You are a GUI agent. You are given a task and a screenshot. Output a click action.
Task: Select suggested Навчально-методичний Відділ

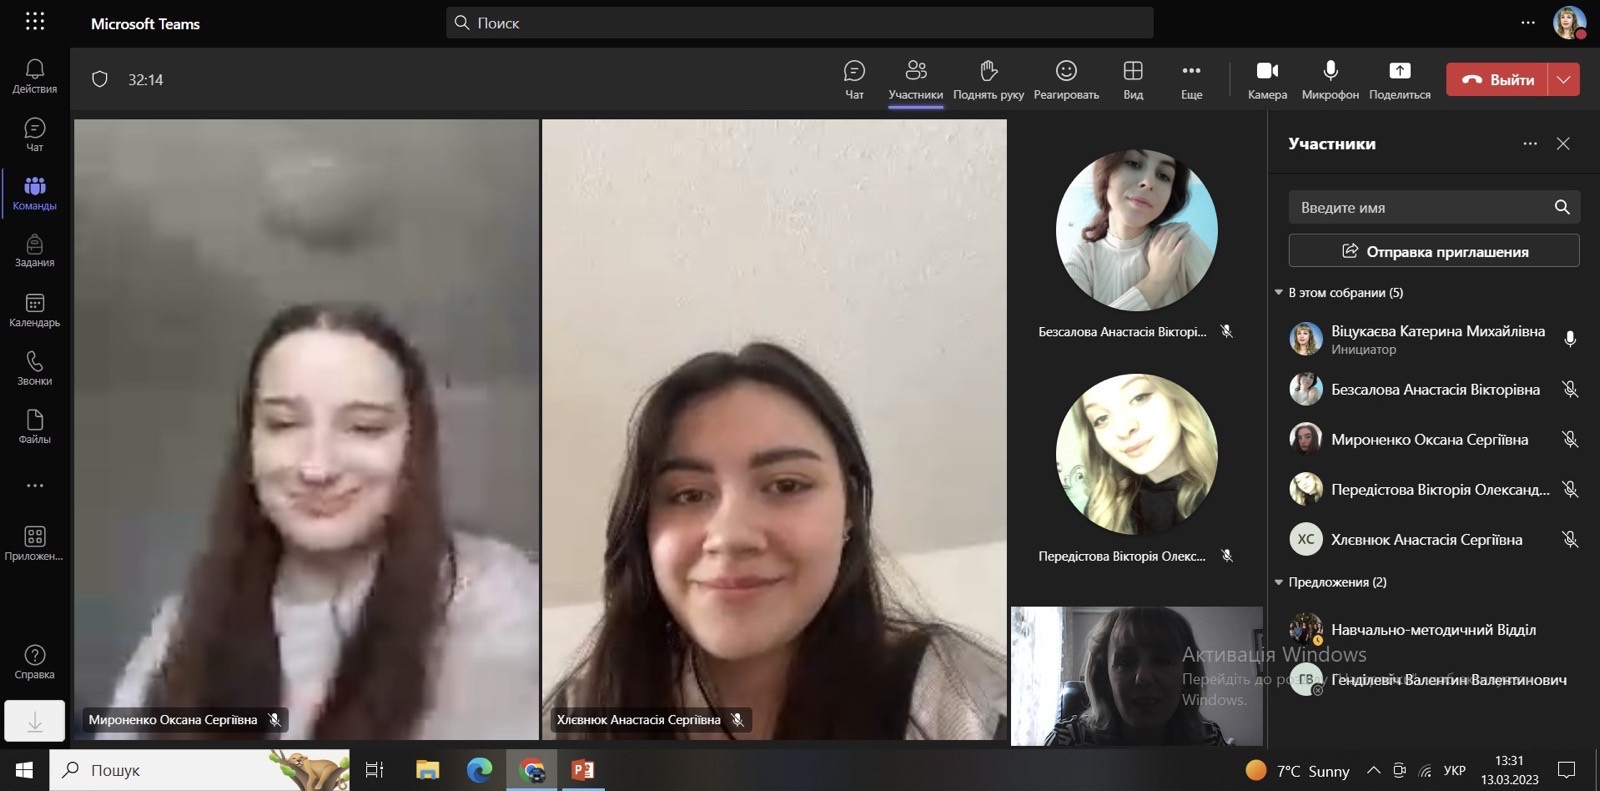(1434, 629)
